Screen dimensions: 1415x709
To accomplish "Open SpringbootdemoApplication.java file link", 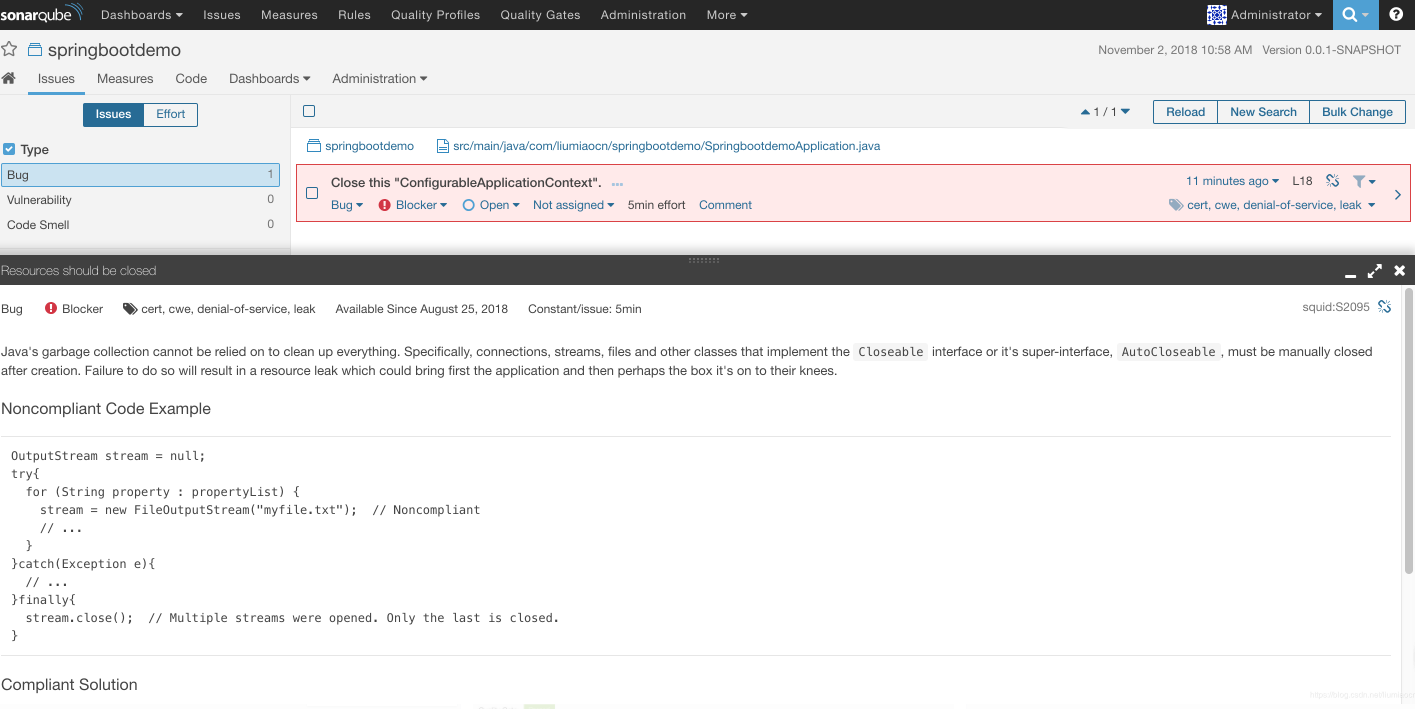I will coord(666,146).
